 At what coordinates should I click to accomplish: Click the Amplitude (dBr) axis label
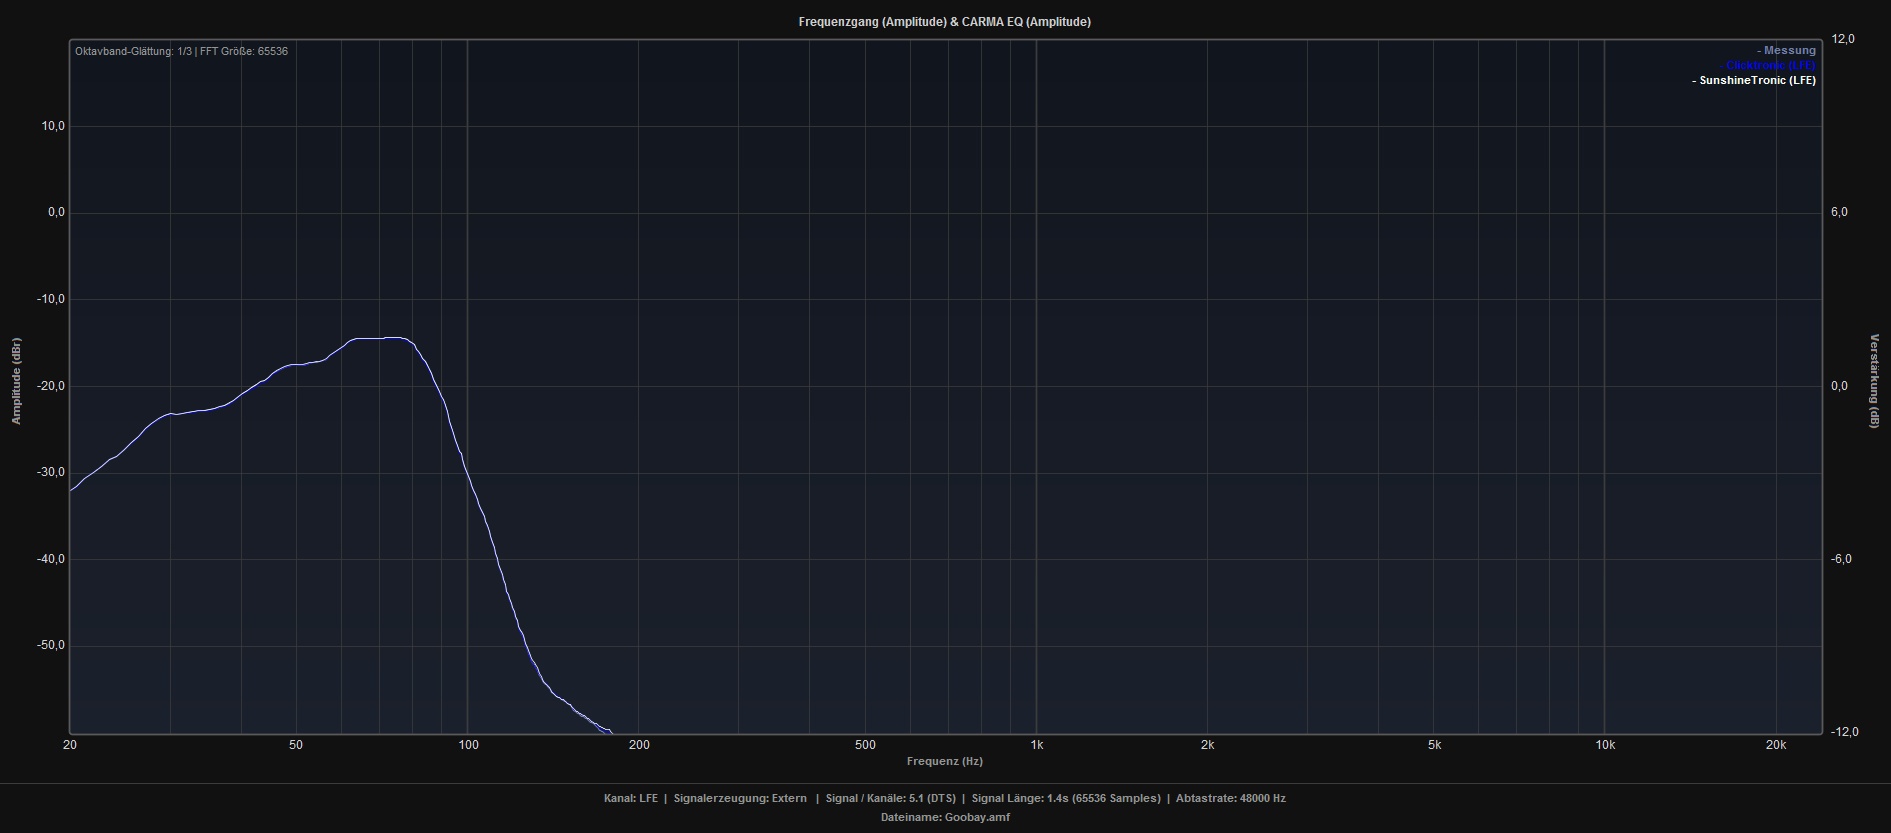click(16, 380)
